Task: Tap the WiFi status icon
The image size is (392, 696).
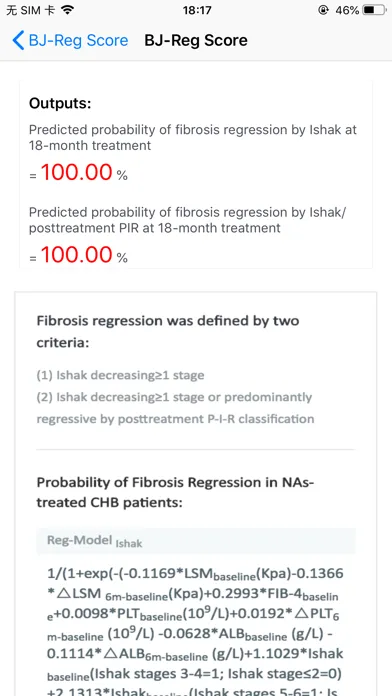Action: pos(67,10)
